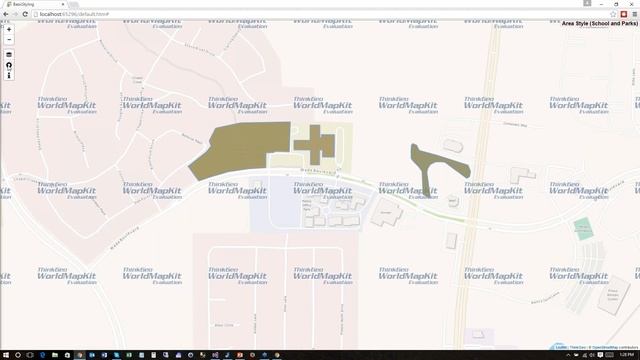Image resolution: width=640 pixels, height=360 pixels.
Task: Open a new browser tab
Action: pos(73,4)
